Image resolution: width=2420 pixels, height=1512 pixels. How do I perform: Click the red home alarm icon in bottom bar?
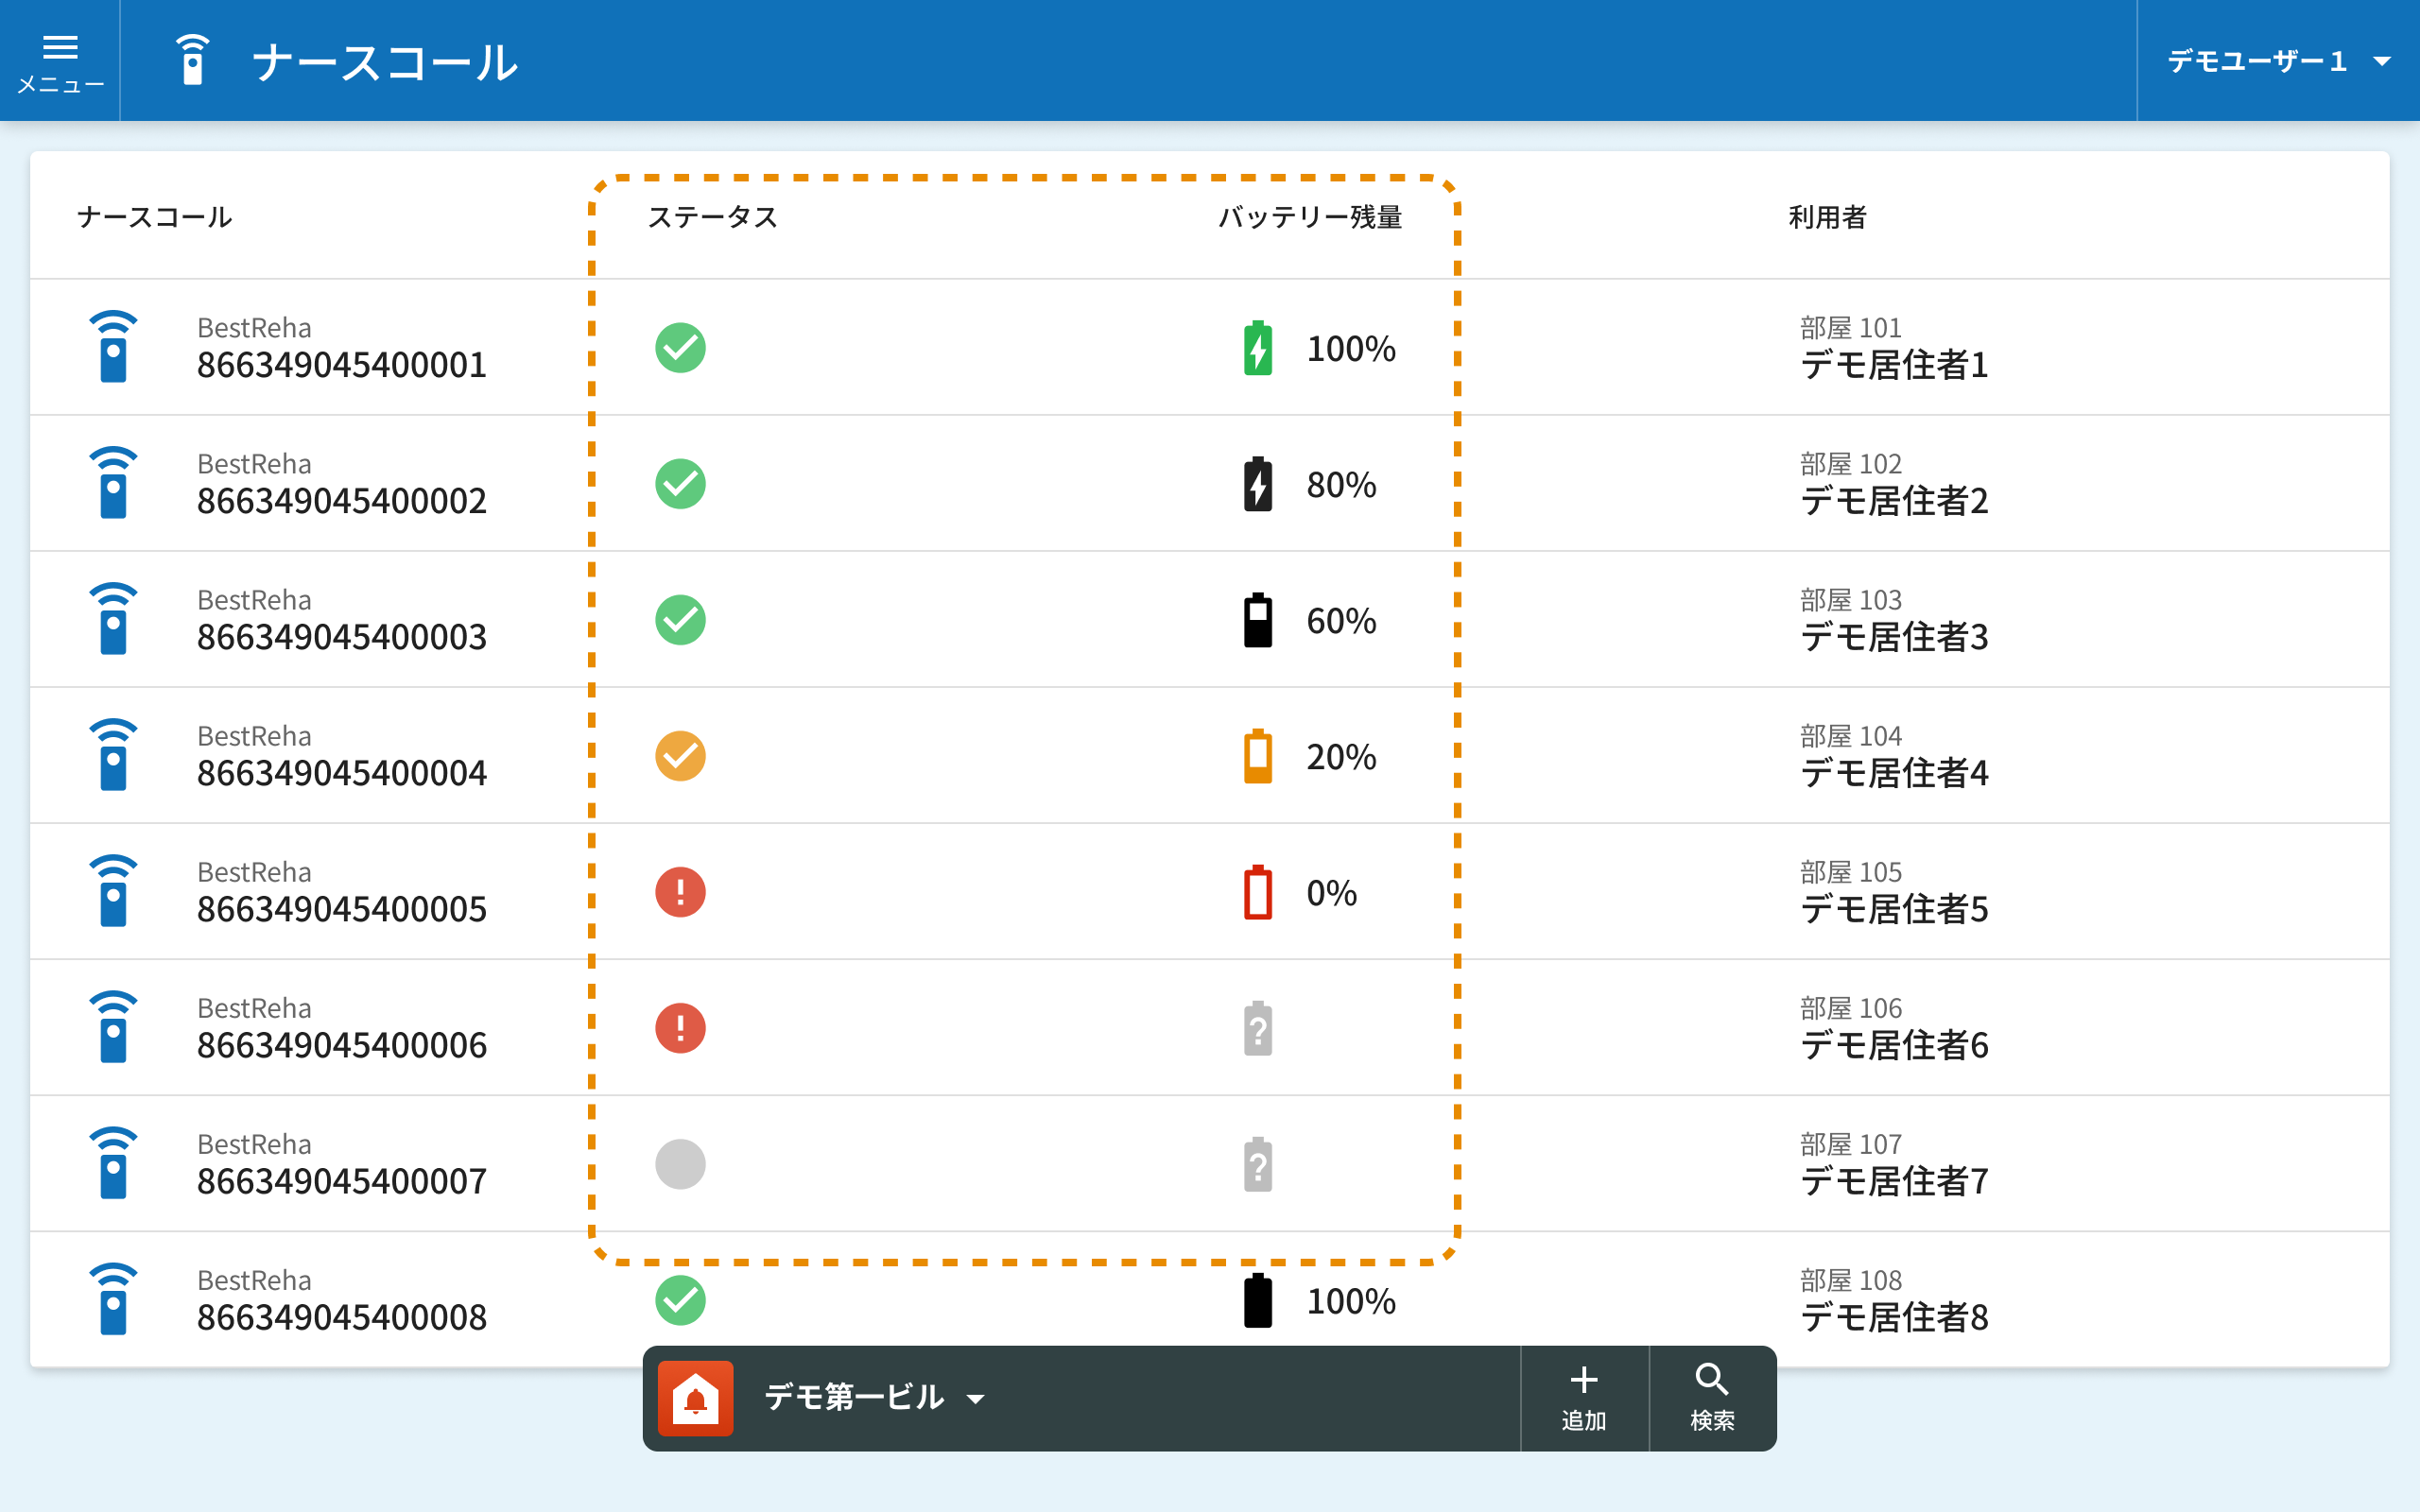695,1398
